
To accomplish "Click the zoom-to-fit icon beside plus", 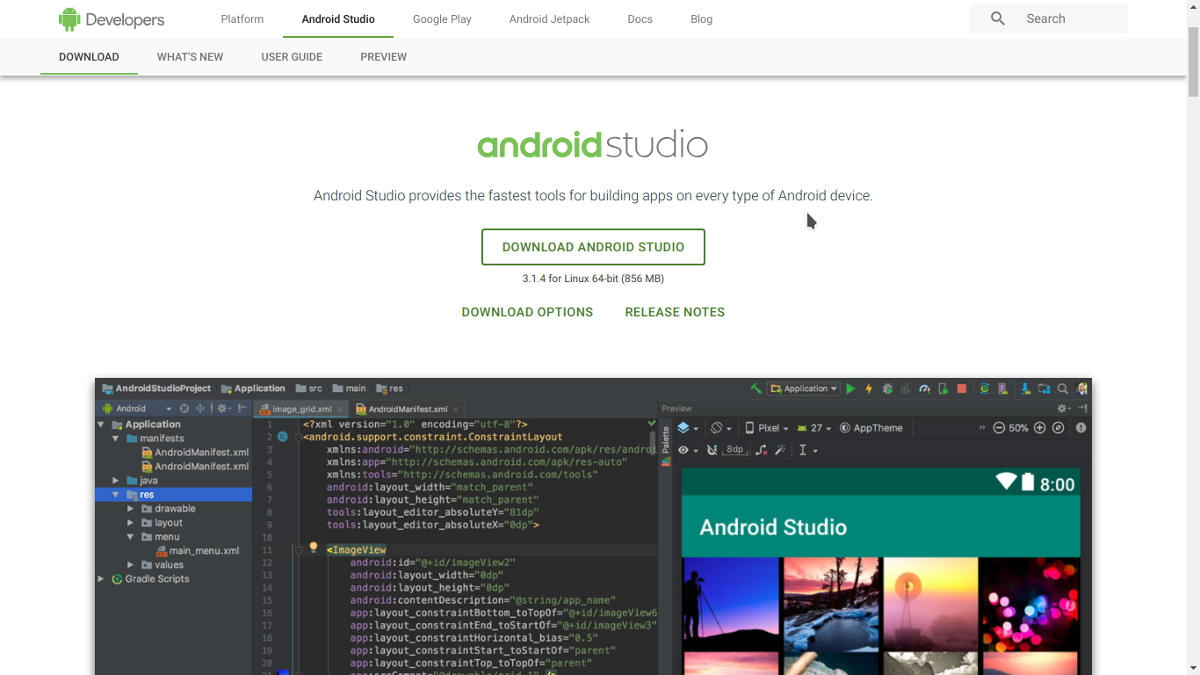I will pyautogui.click(x=1058, y=428).
